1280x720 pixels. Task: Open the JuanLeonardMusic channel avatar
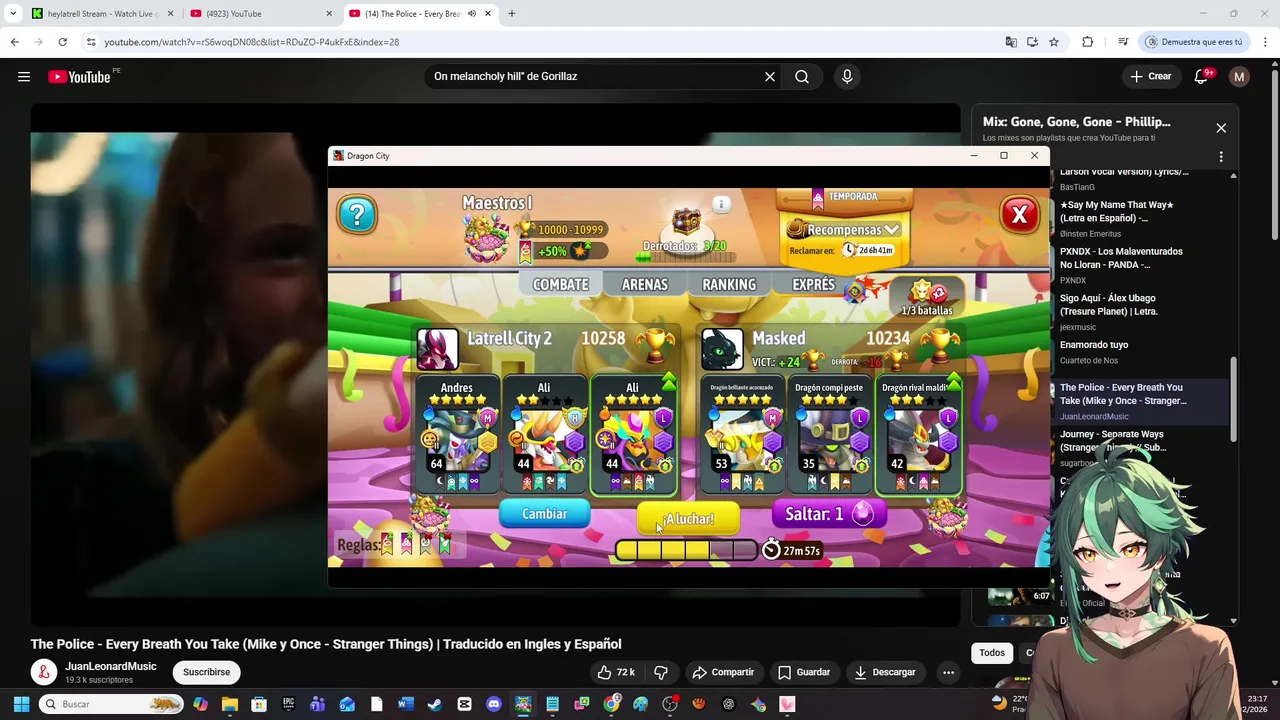click(43, 672)
